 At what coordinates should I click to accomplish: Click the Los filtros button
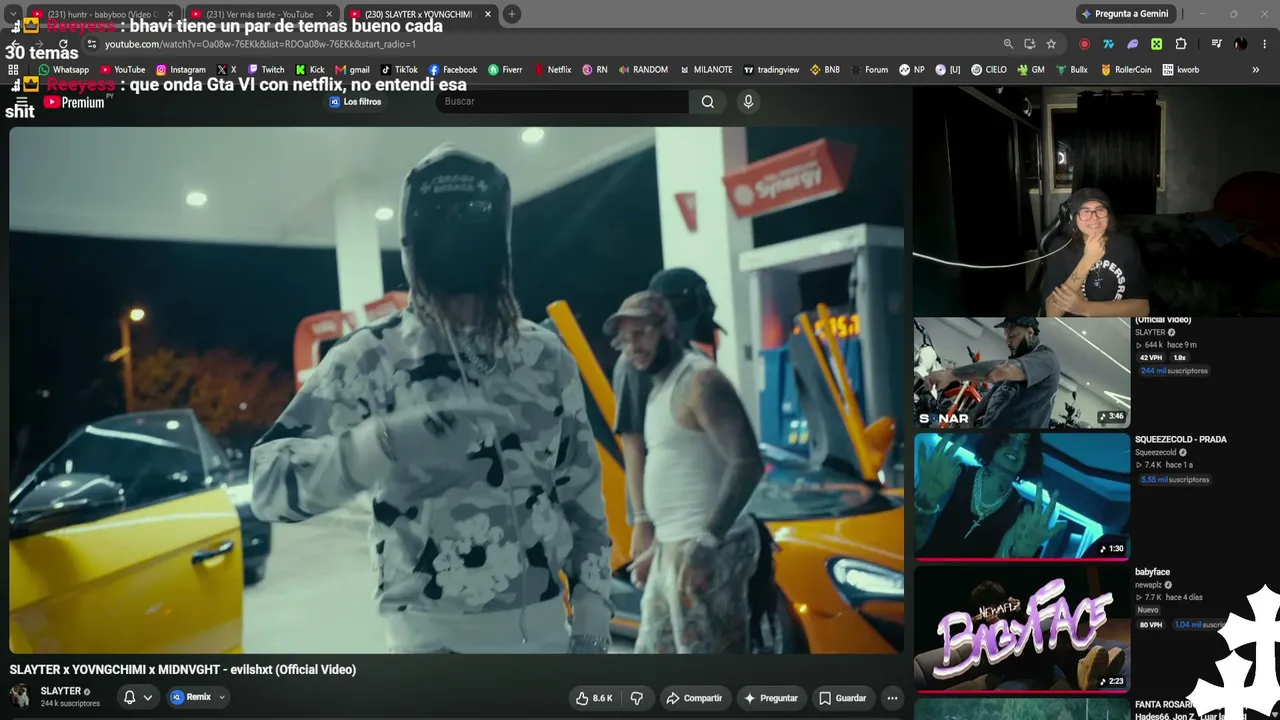point(355,102)
